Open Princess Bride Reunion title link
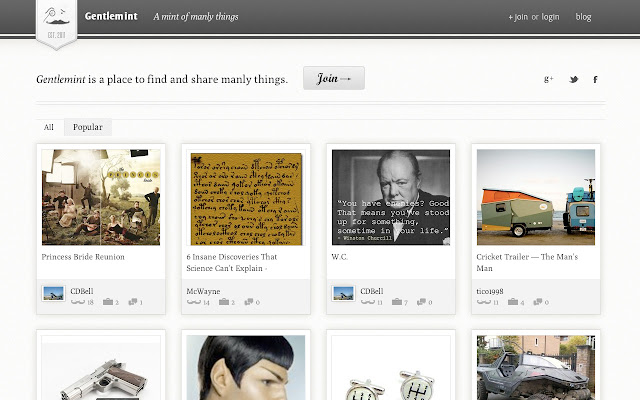The width and height of the screenshot is (640, 400). point(83,257)
